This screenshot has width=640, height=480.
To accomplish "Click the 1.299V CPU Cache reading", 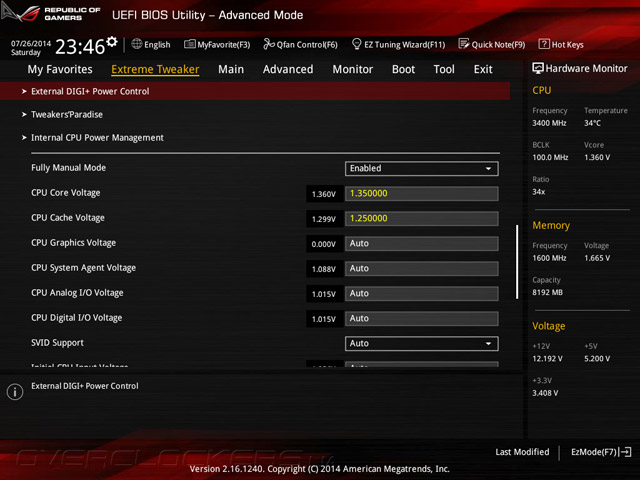I will click(x=324, y=219).
